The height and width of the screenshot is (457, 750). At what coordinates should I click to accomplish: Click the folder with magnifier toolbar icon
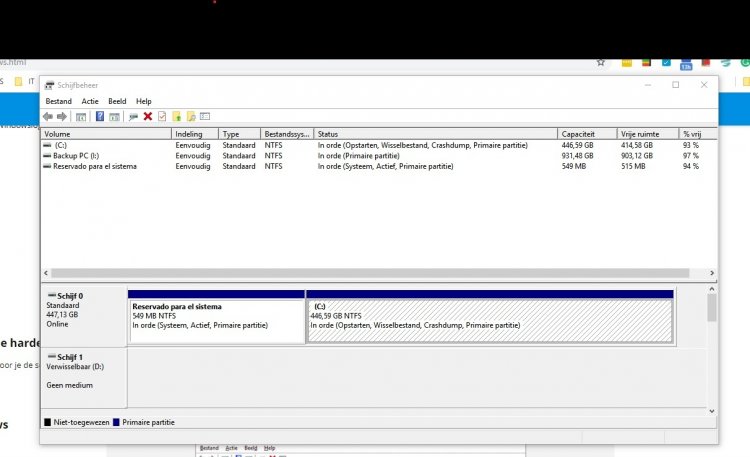(x=191, y=116)
